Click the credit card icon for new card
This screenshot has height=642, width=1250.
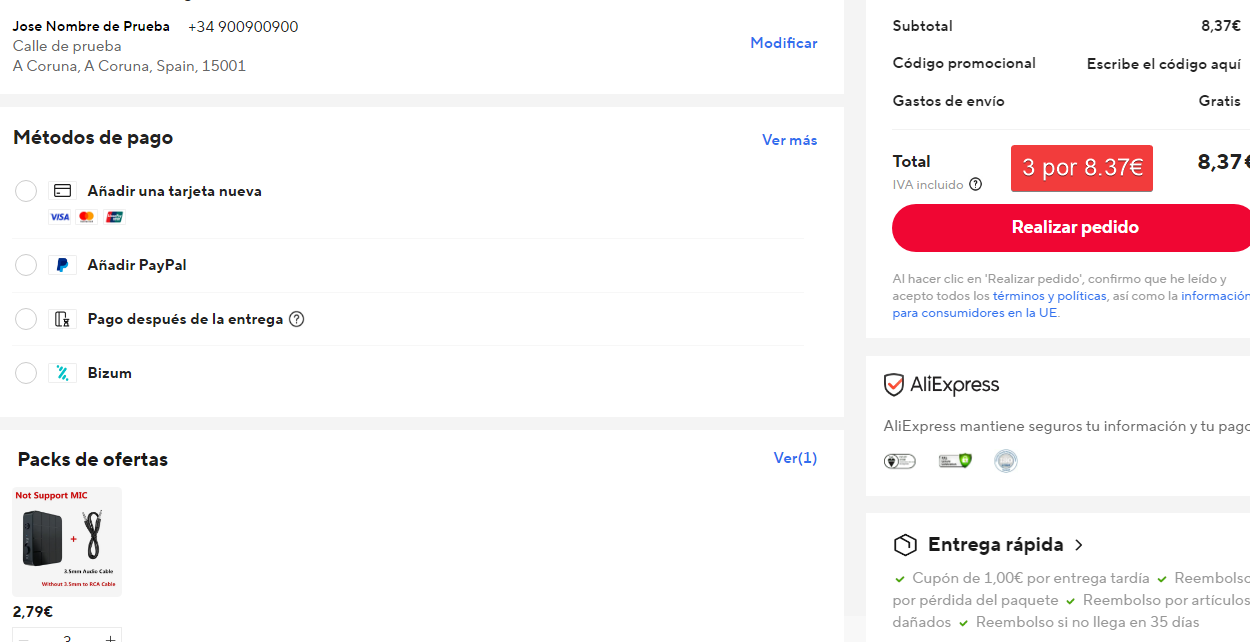pos(62,191)
